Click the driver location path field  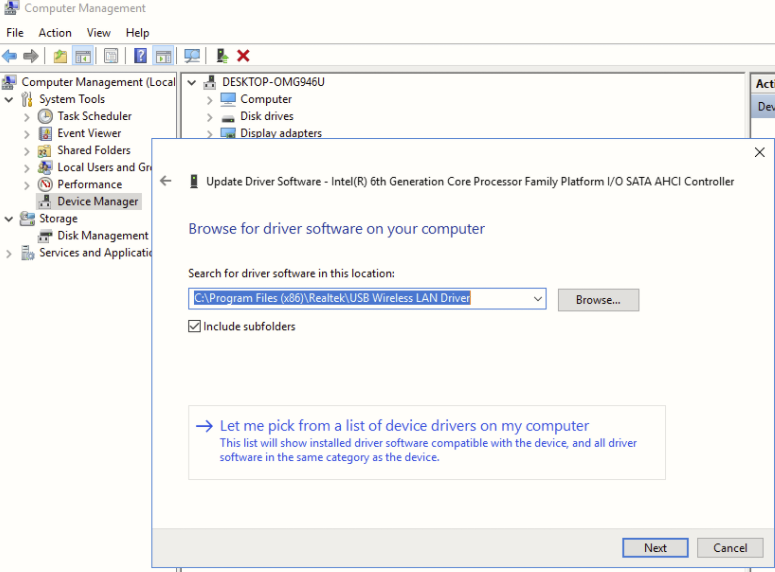(360, 298)
